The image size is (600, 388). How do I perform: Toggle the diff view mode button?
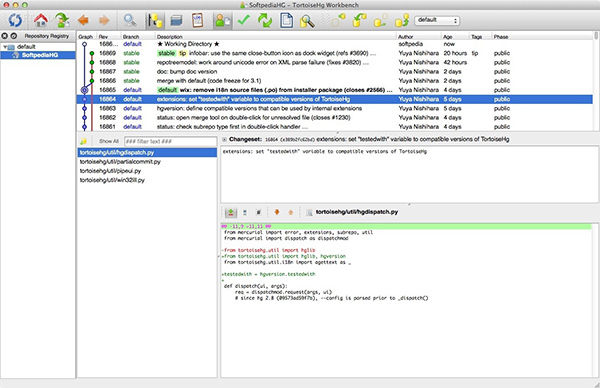(x=231, y=212)
